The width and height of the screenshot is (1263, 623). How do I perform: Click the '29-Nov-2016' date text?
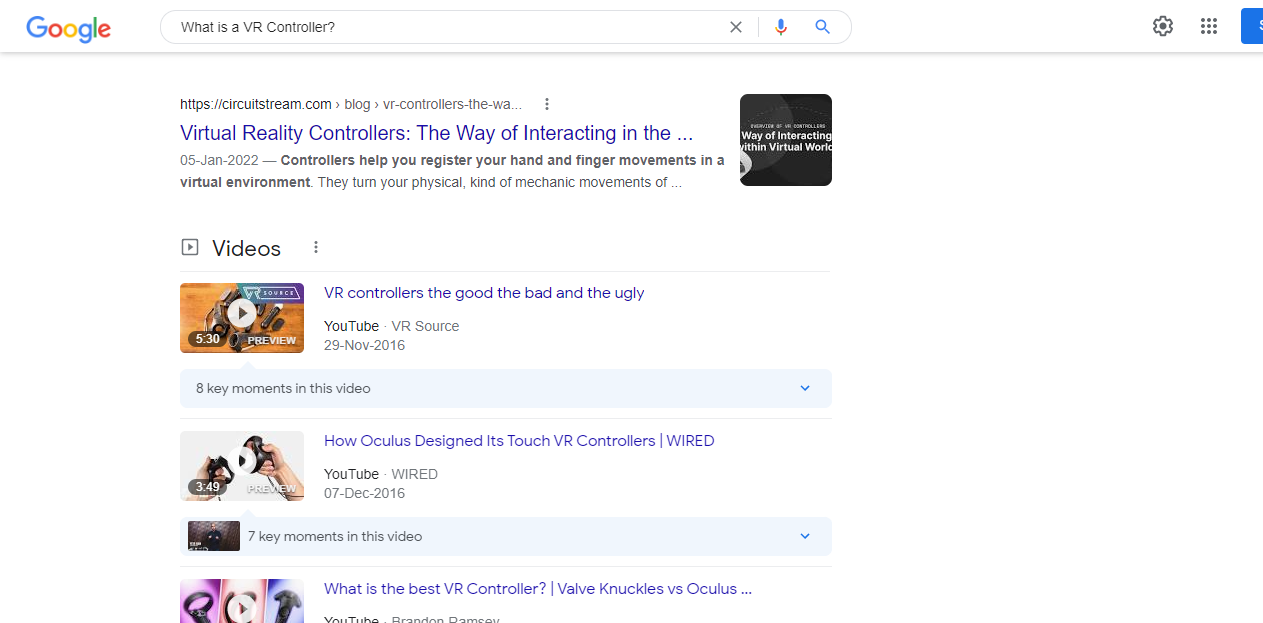(x=364, y=345)
